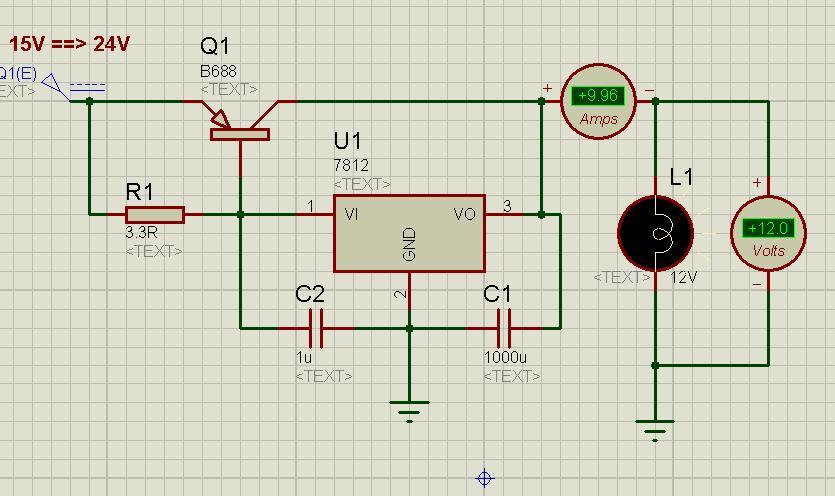
Task: Select the R1 resistor body
Action: click(155, 215)
